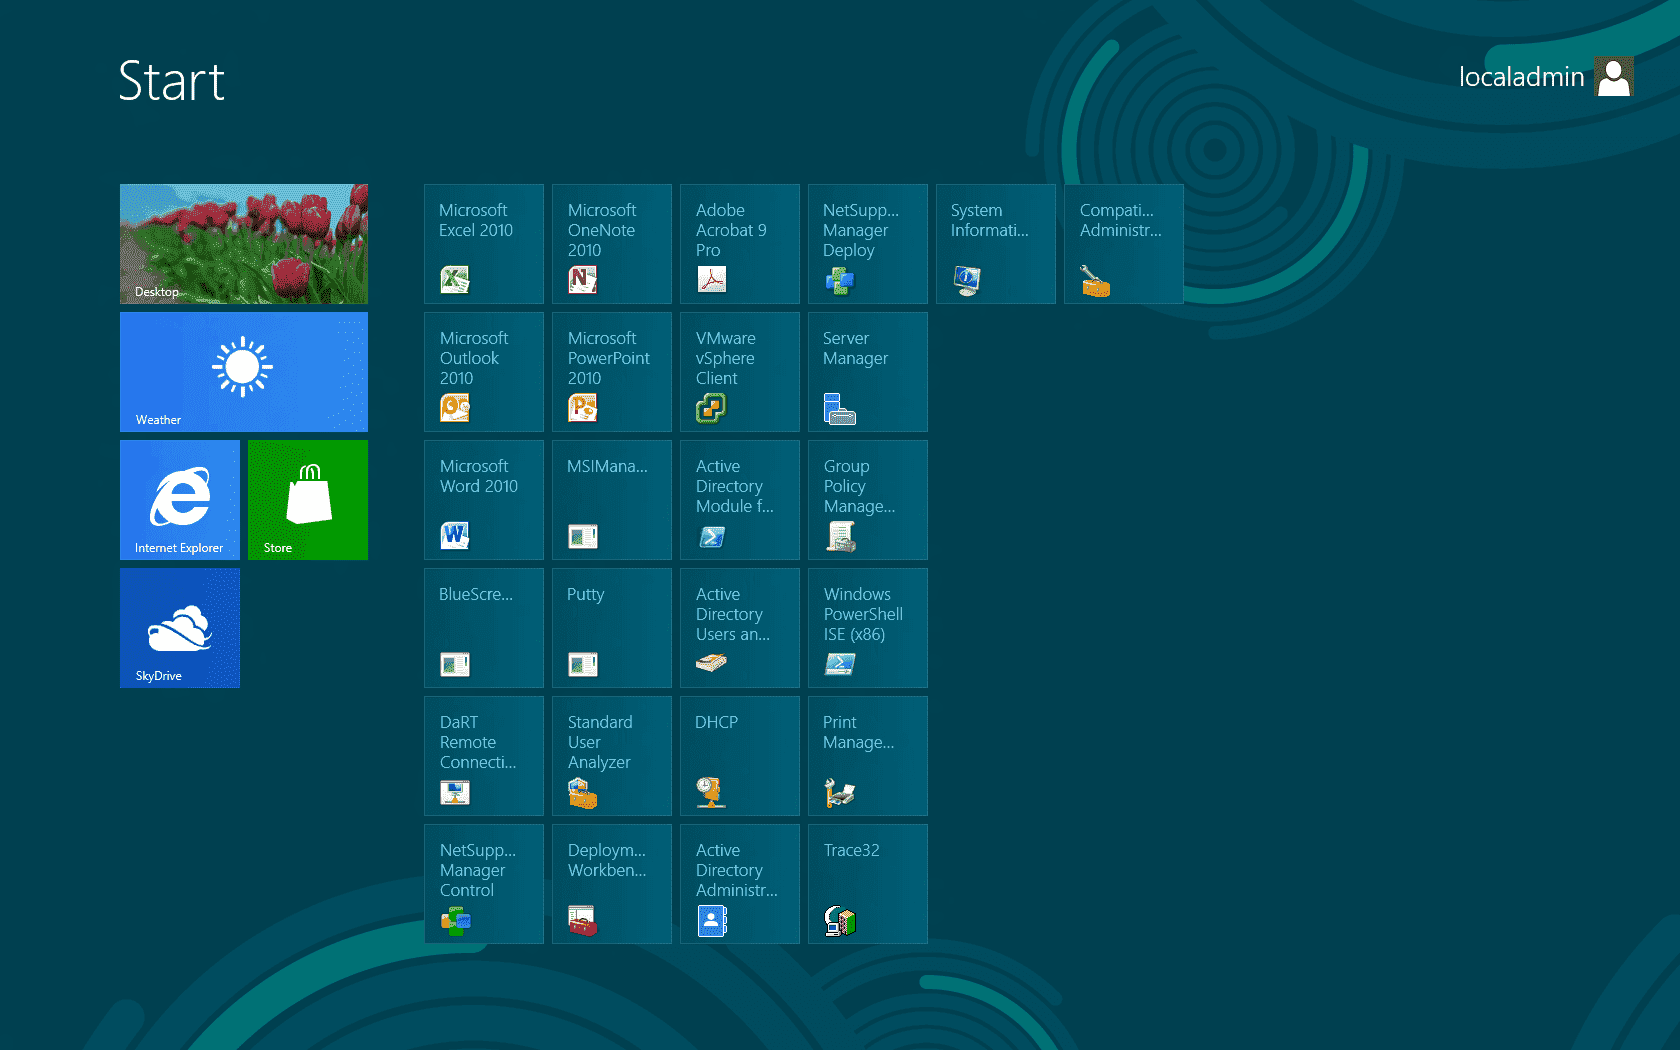The height and width of the screenshot is (1050, 1680).
Task: Click the VMware vSphere Client label
Action: click(x=726, y=358)
